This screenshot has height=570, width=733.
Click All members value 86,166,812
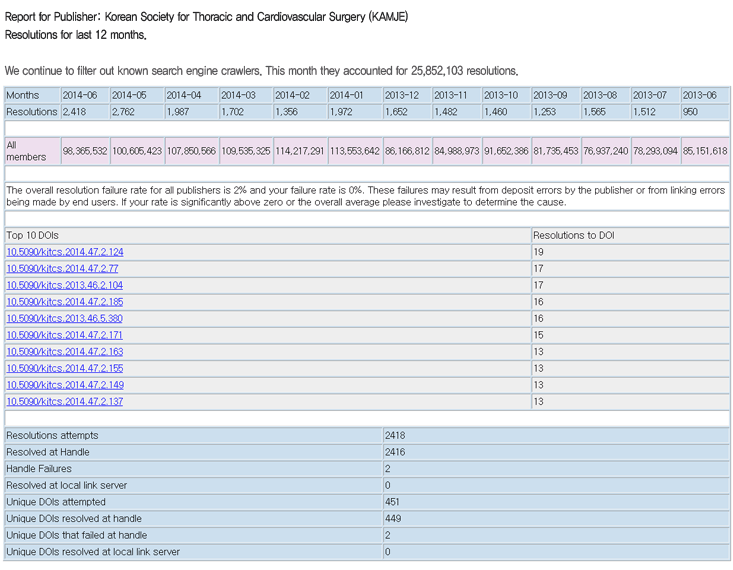(x=407, y=151)
